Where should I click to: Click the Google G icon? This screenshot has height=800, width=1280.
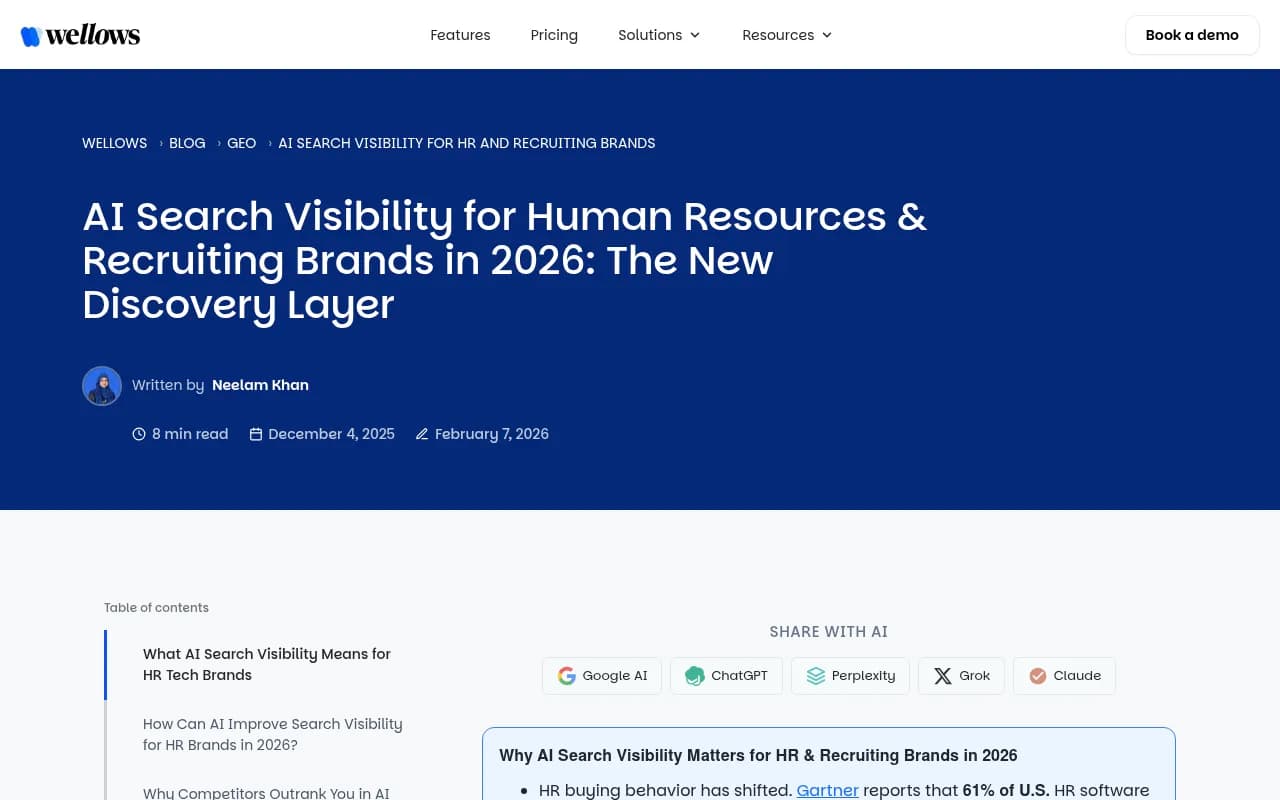(567, 676)
